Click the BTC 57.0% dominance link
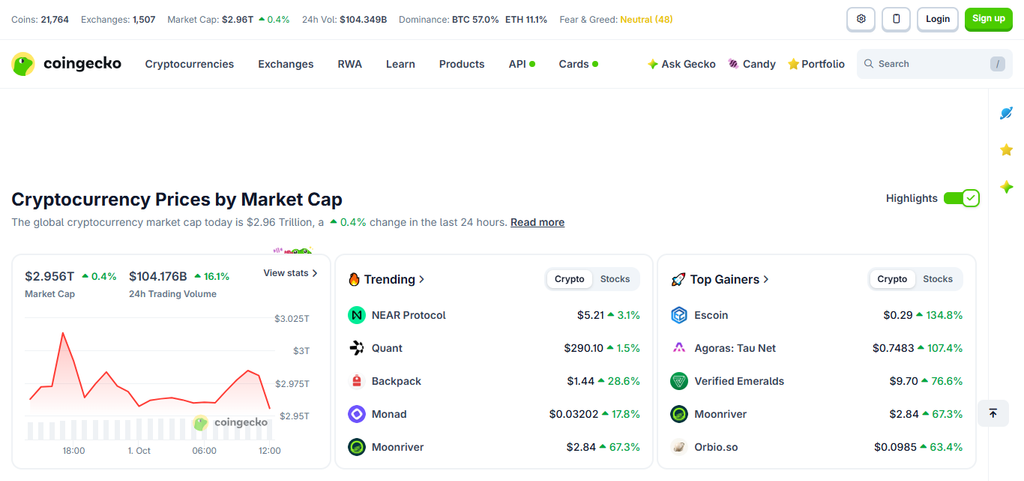This screenshot has height=481, width=1024. (475, 20)
